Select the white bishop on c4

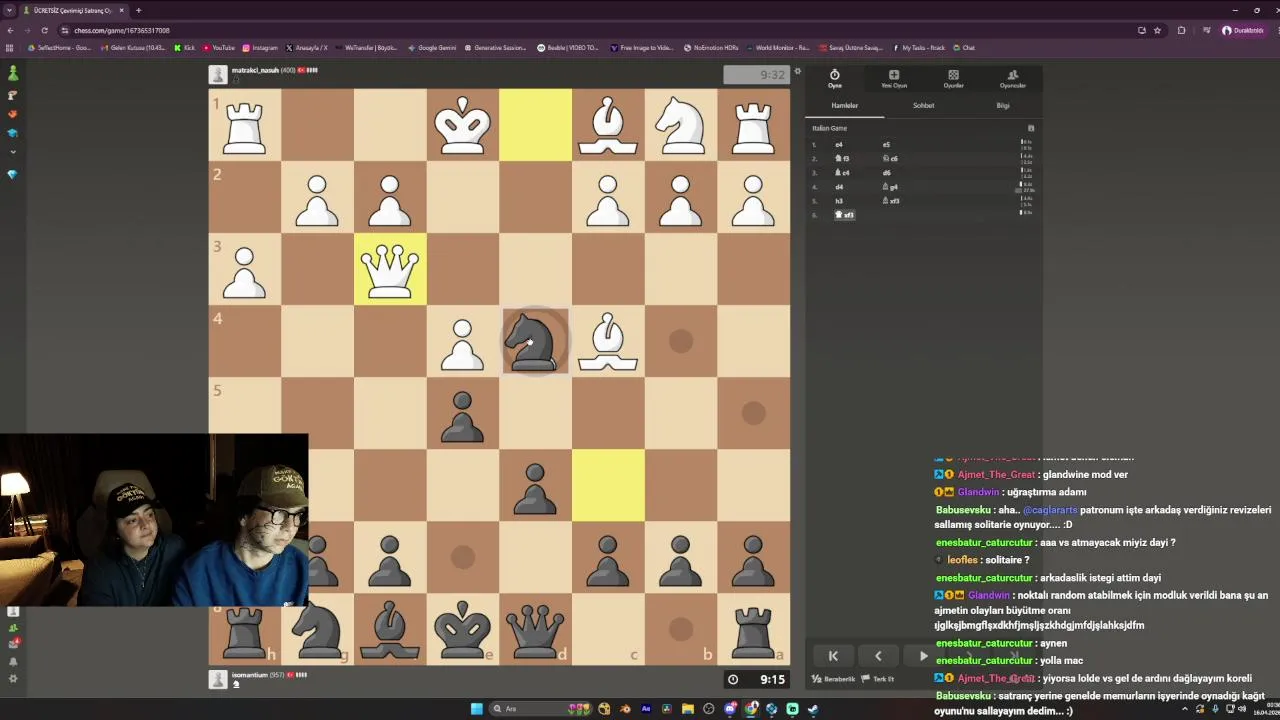click(608, 341)
